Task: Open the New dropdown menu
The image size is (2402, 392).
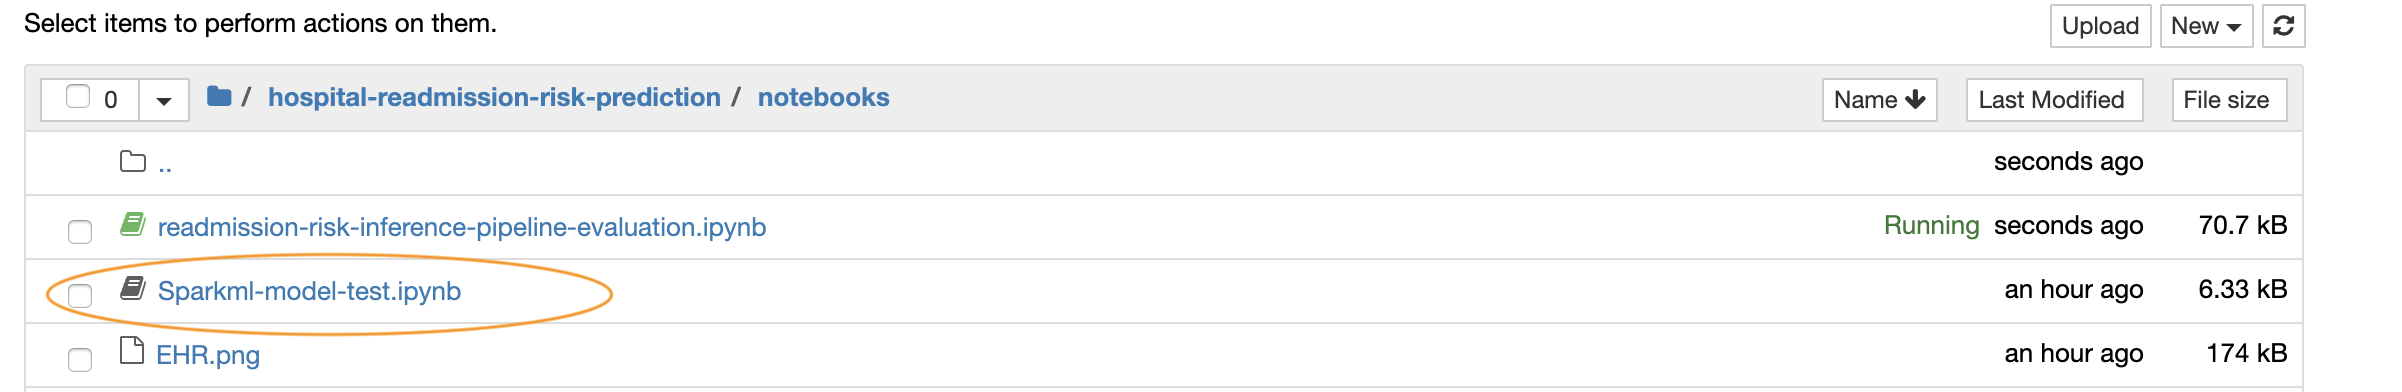Action: point(2206,26)
